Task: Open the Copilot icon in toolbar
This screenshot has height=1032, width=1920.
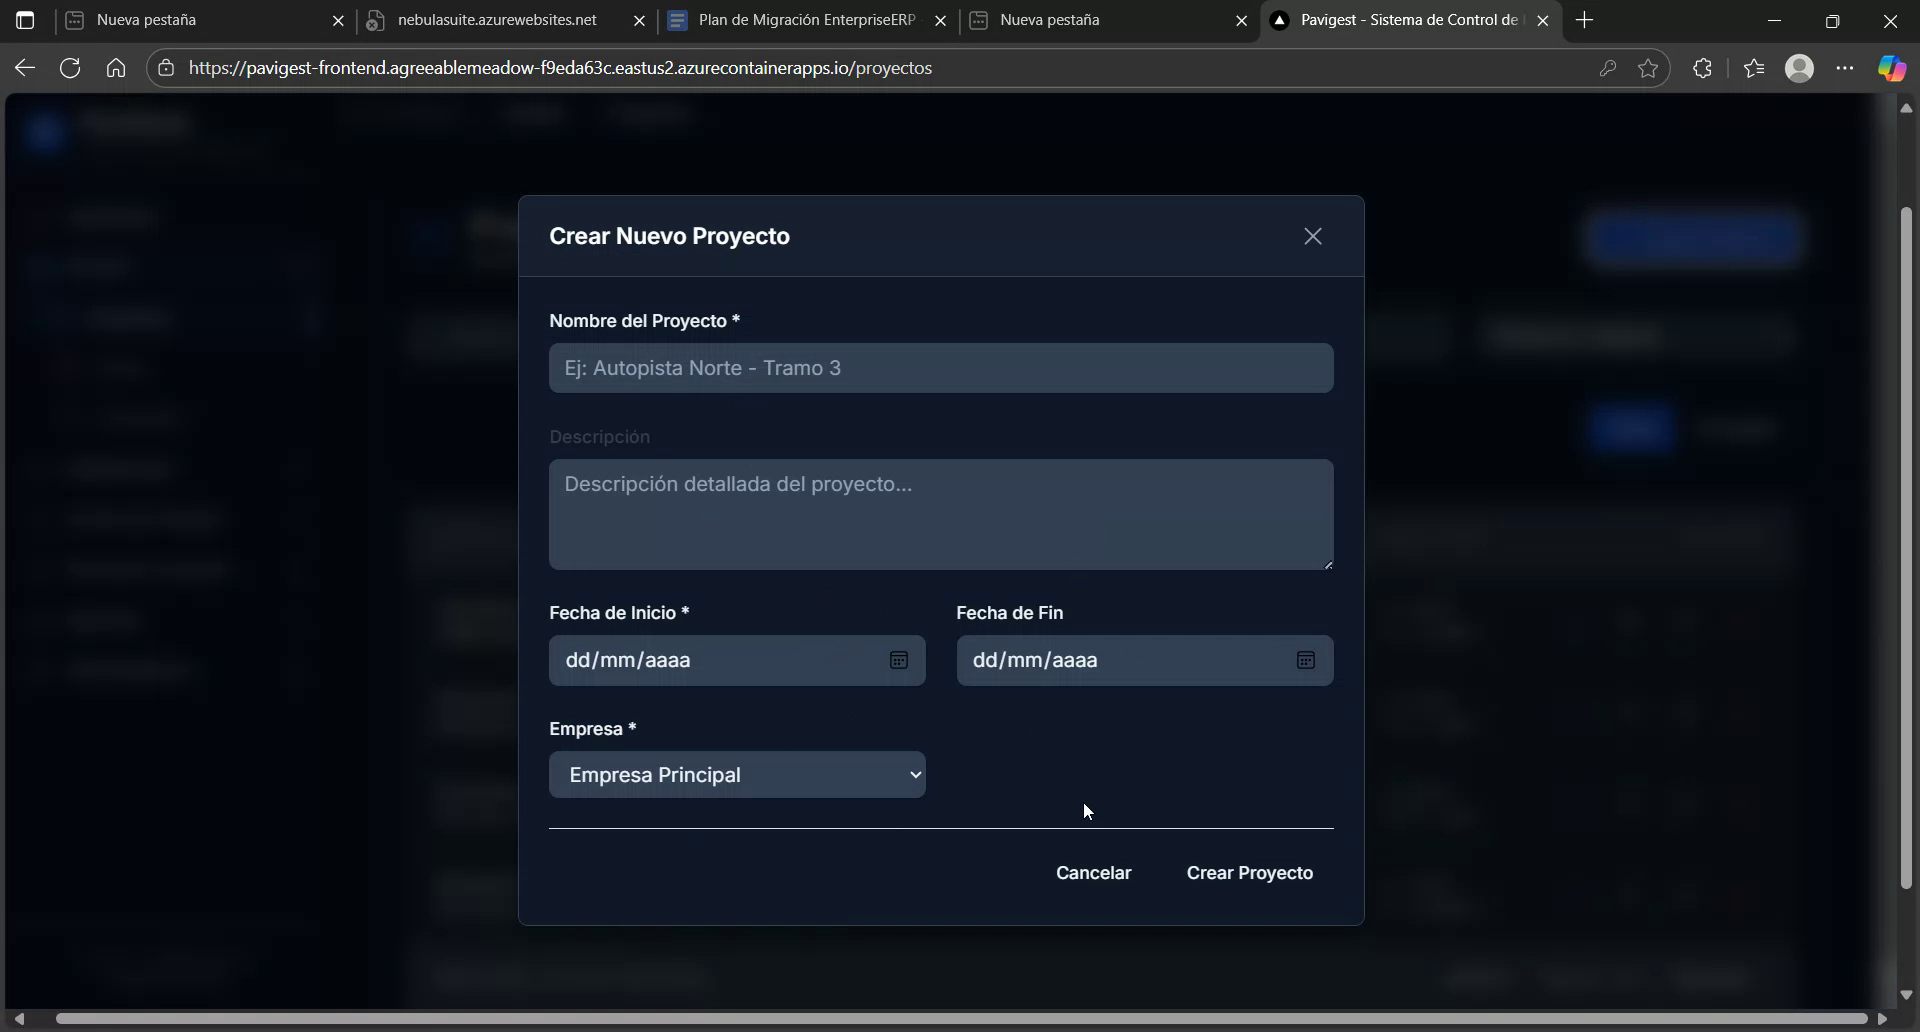Action: [x=1891, y=67]
